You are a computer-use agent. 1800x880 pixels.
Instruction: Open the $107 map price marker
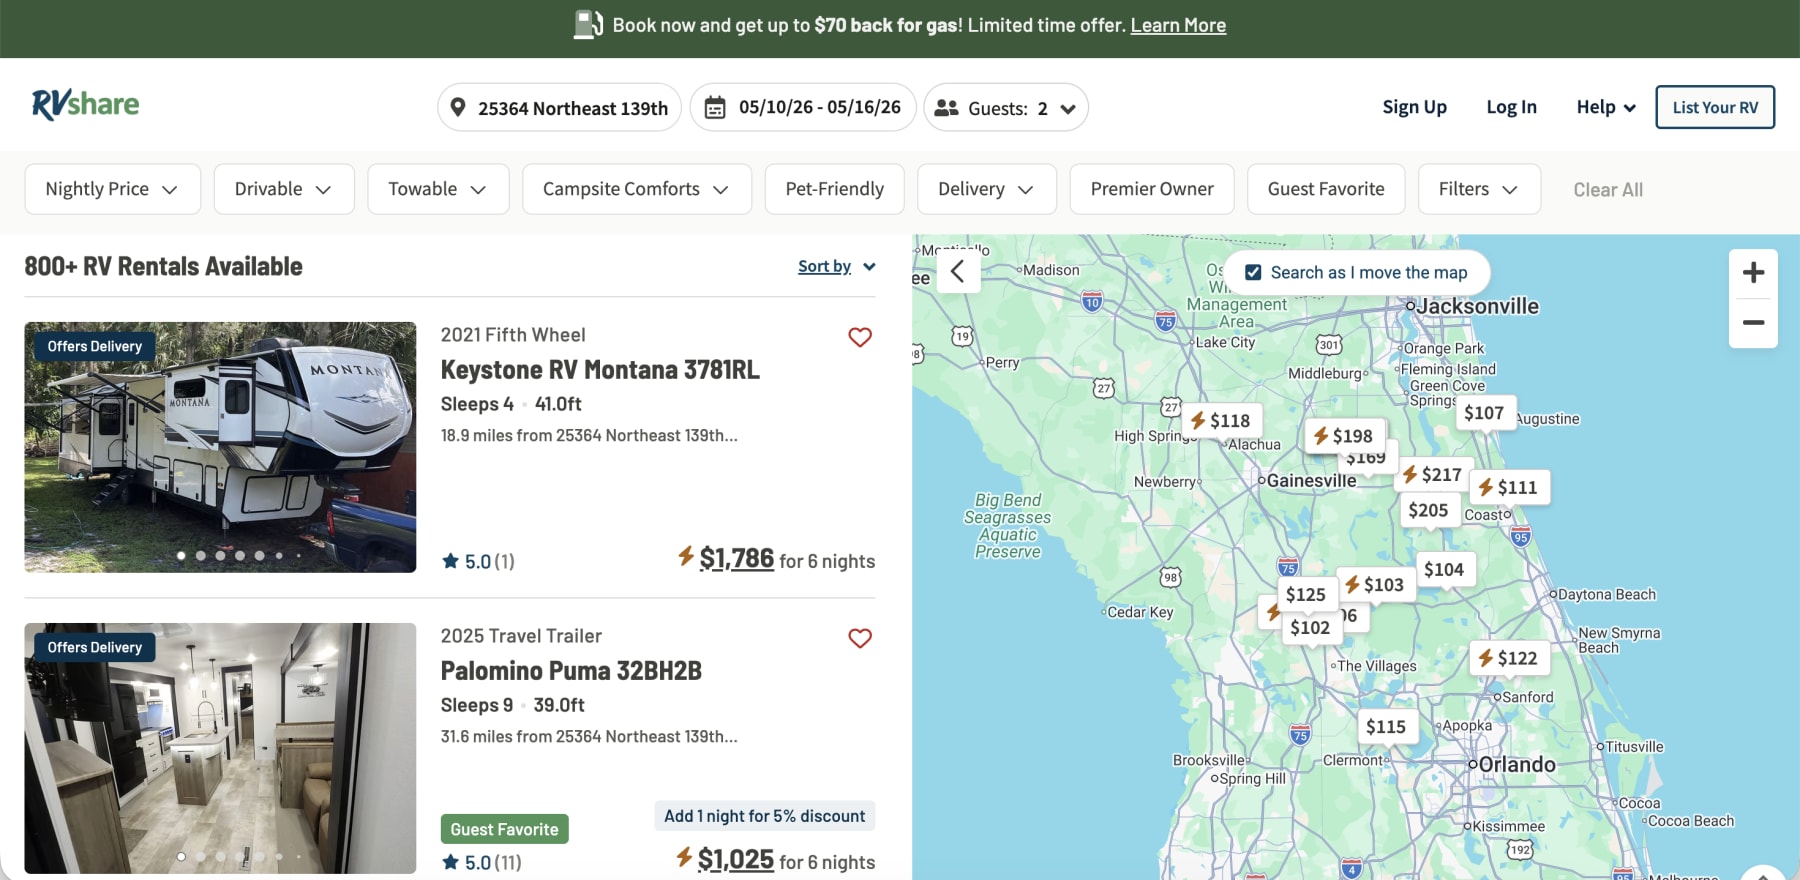tap(1484, 413)
